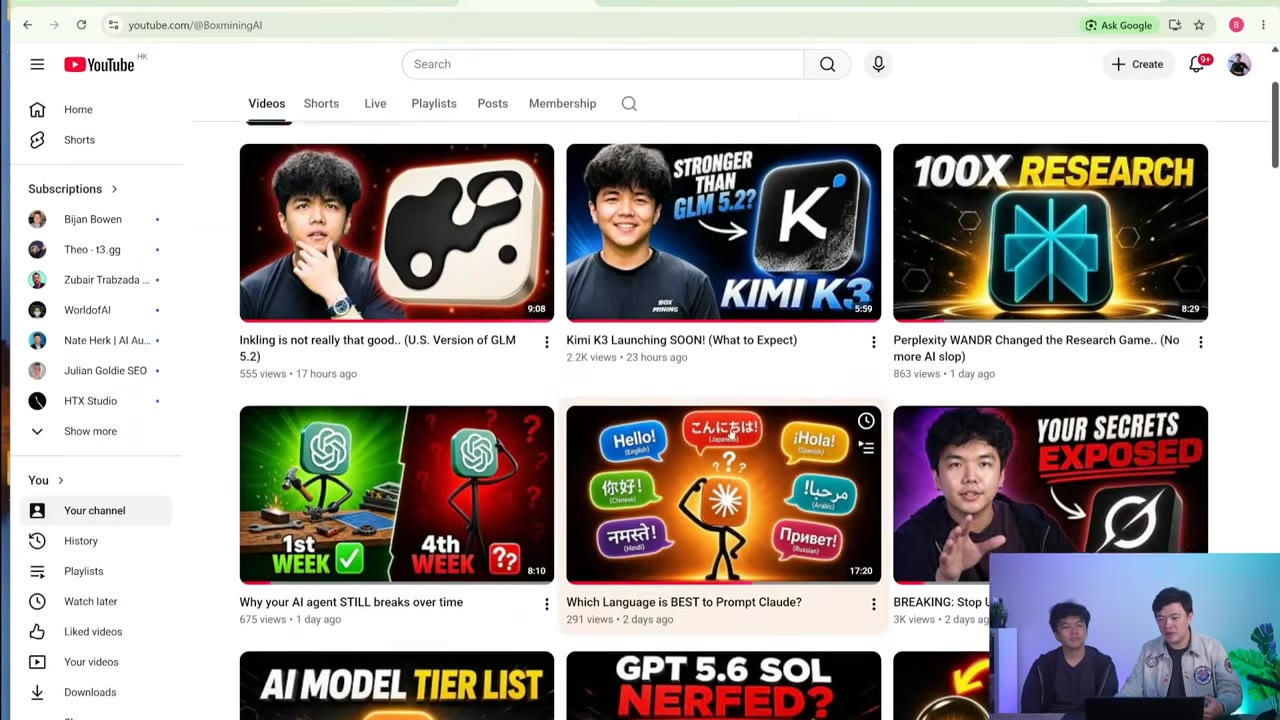
Task: Switch to the Videos tab
Action: click(267, 103)
